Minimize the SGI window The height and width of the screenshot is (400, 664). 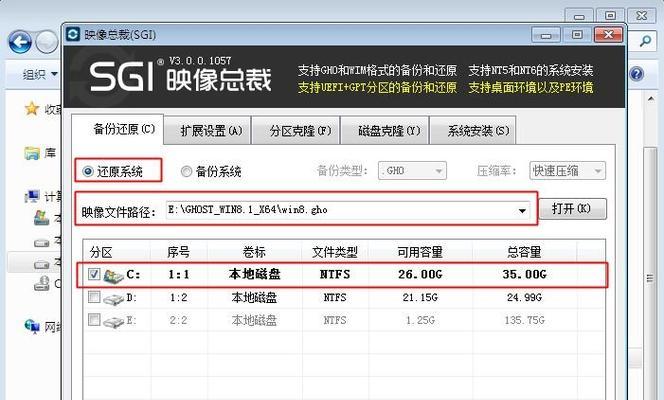pos(546,35)
